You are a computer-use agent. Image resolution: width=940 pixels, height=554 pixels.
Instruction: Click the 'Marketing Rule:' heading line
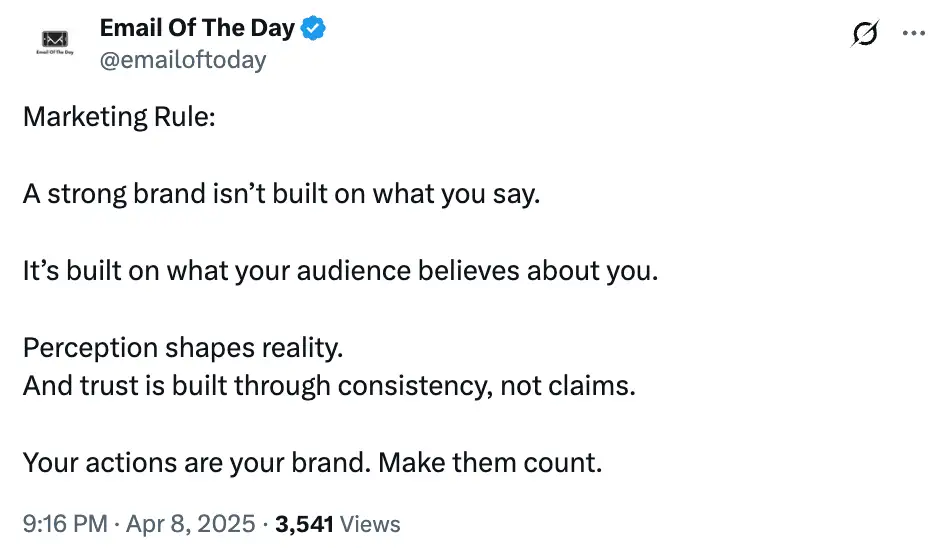(119, 117)
